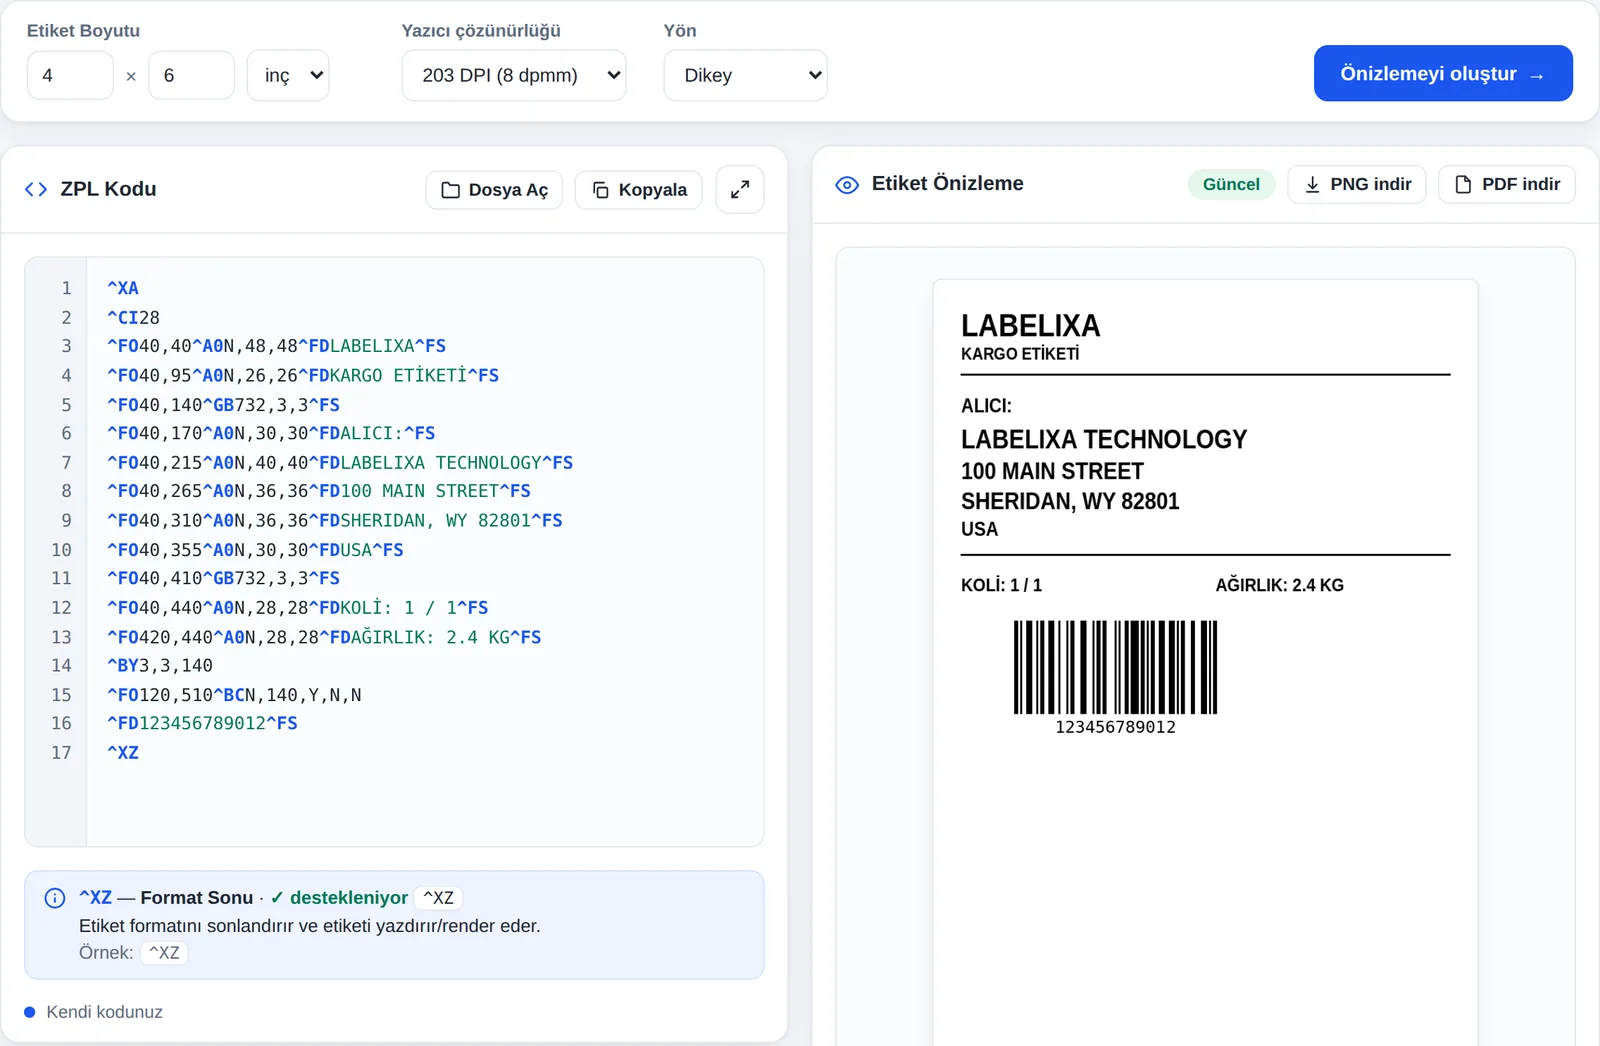Click code line 1 with ^XA

click(x=123, y=288)
